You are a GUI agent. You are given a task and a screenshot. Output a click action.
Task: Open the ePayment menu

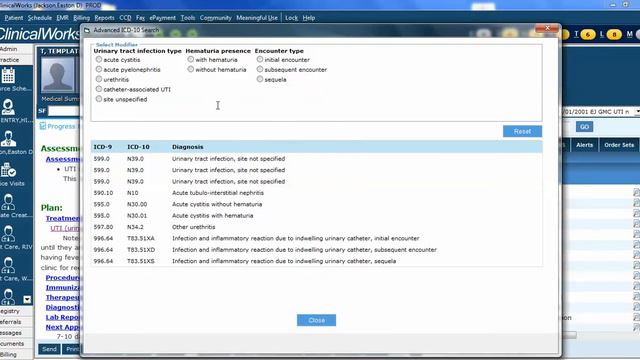162,18
